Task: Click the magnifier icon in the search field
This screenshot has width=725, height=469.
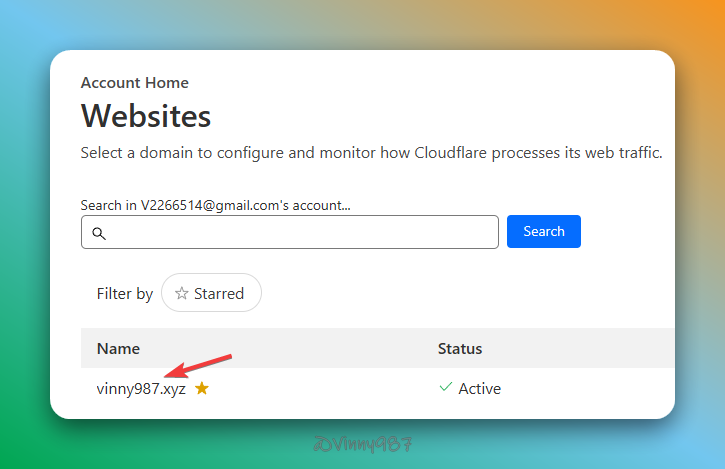Action: click(x=99, y=233)
